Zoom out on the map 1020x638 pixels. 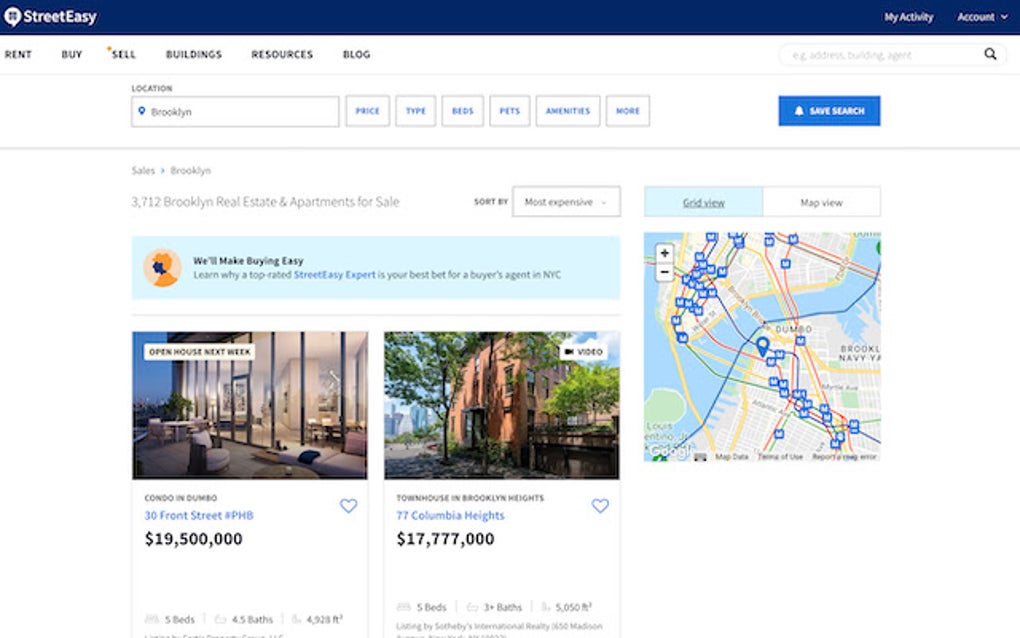[664, 272]
